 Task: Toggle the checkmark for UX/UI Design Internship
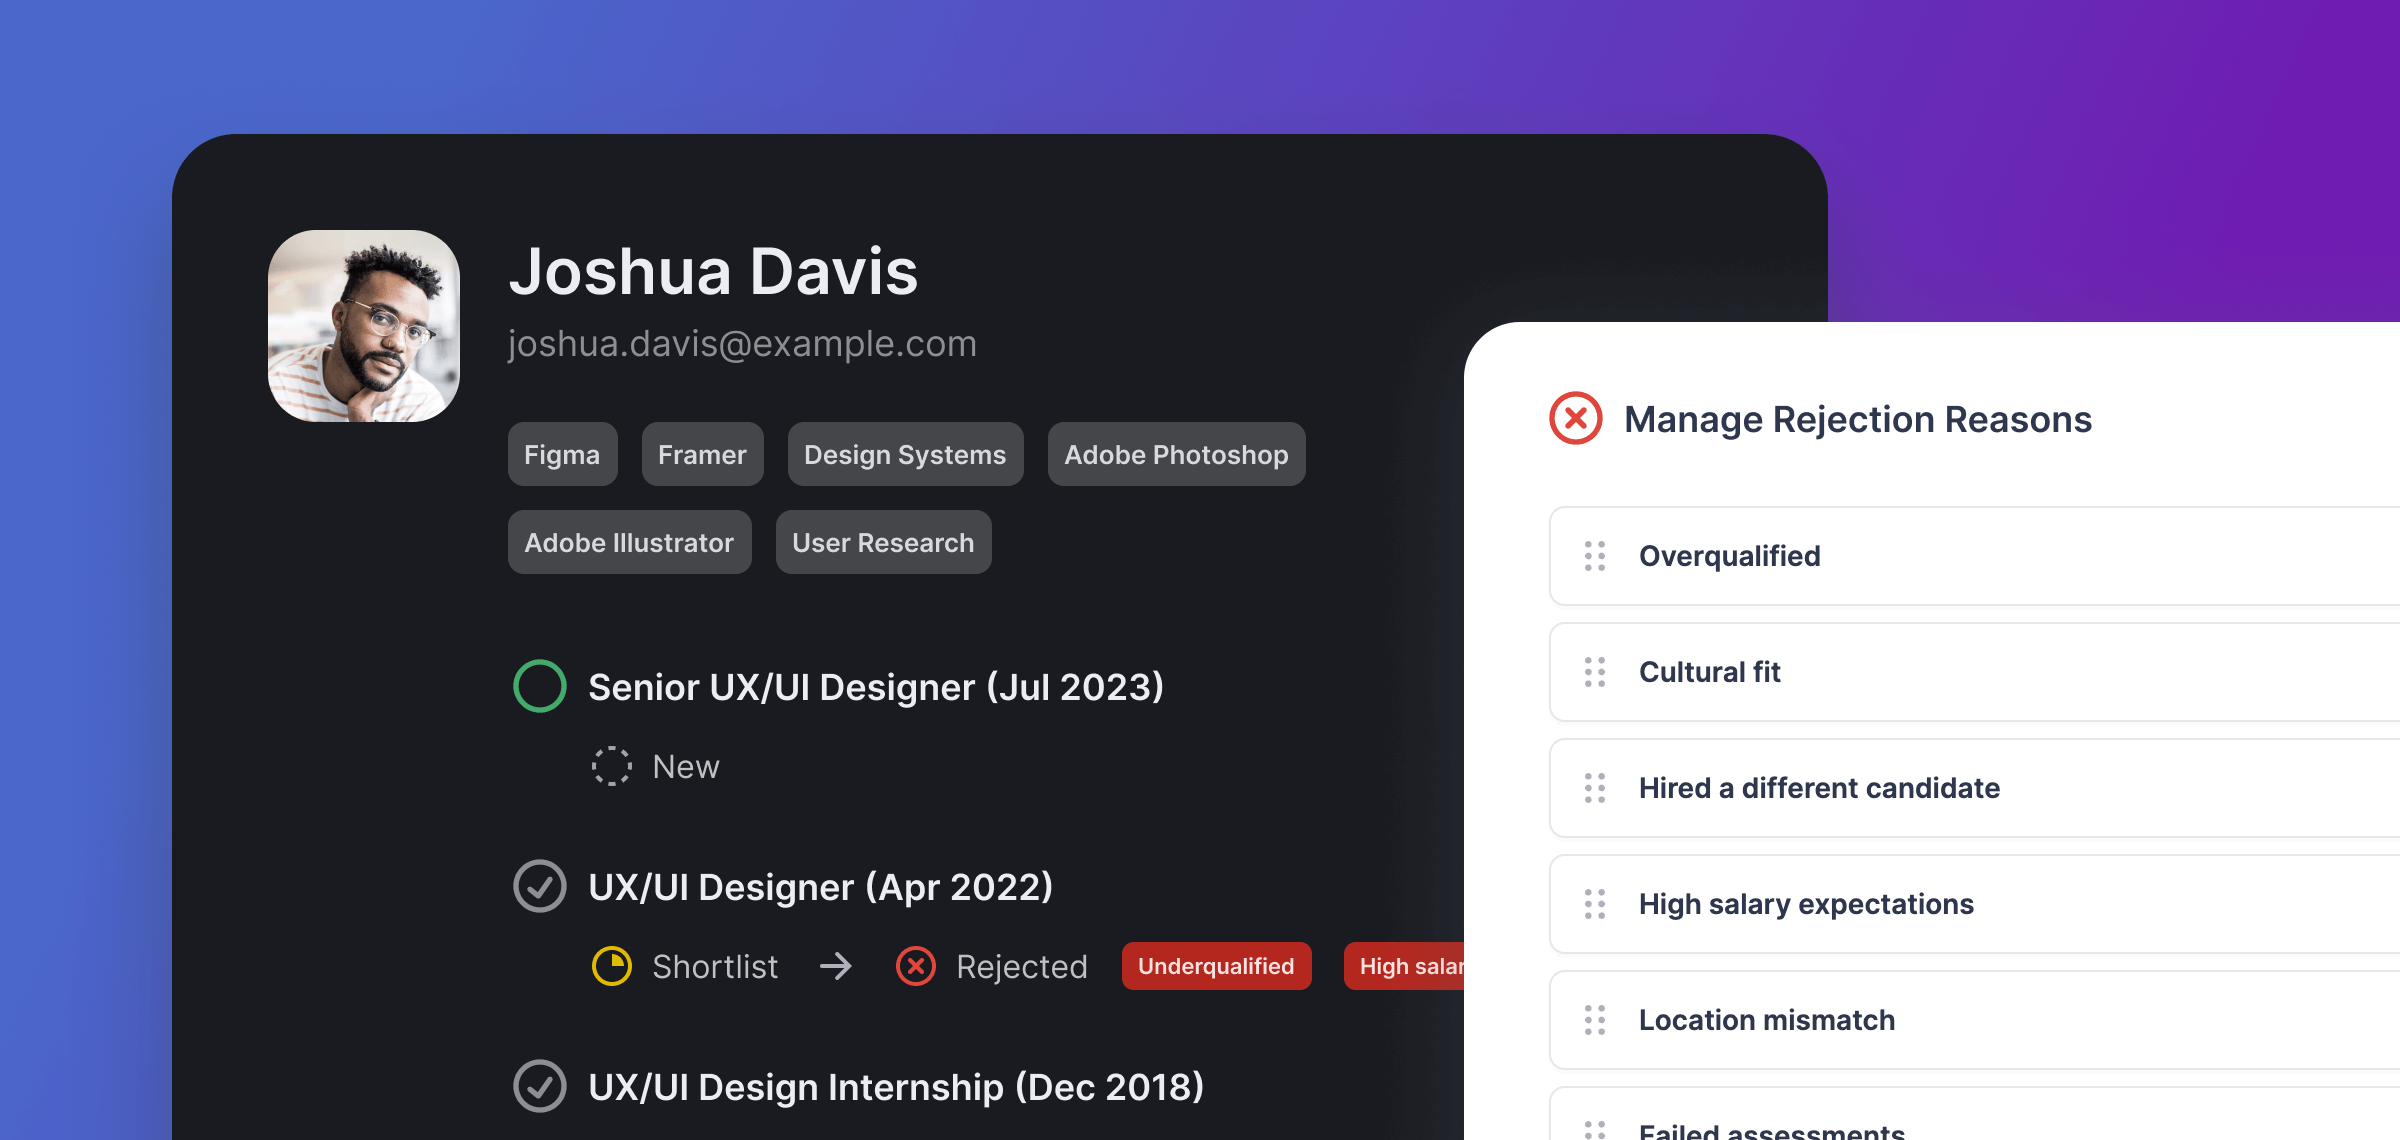coord(540,1086)
